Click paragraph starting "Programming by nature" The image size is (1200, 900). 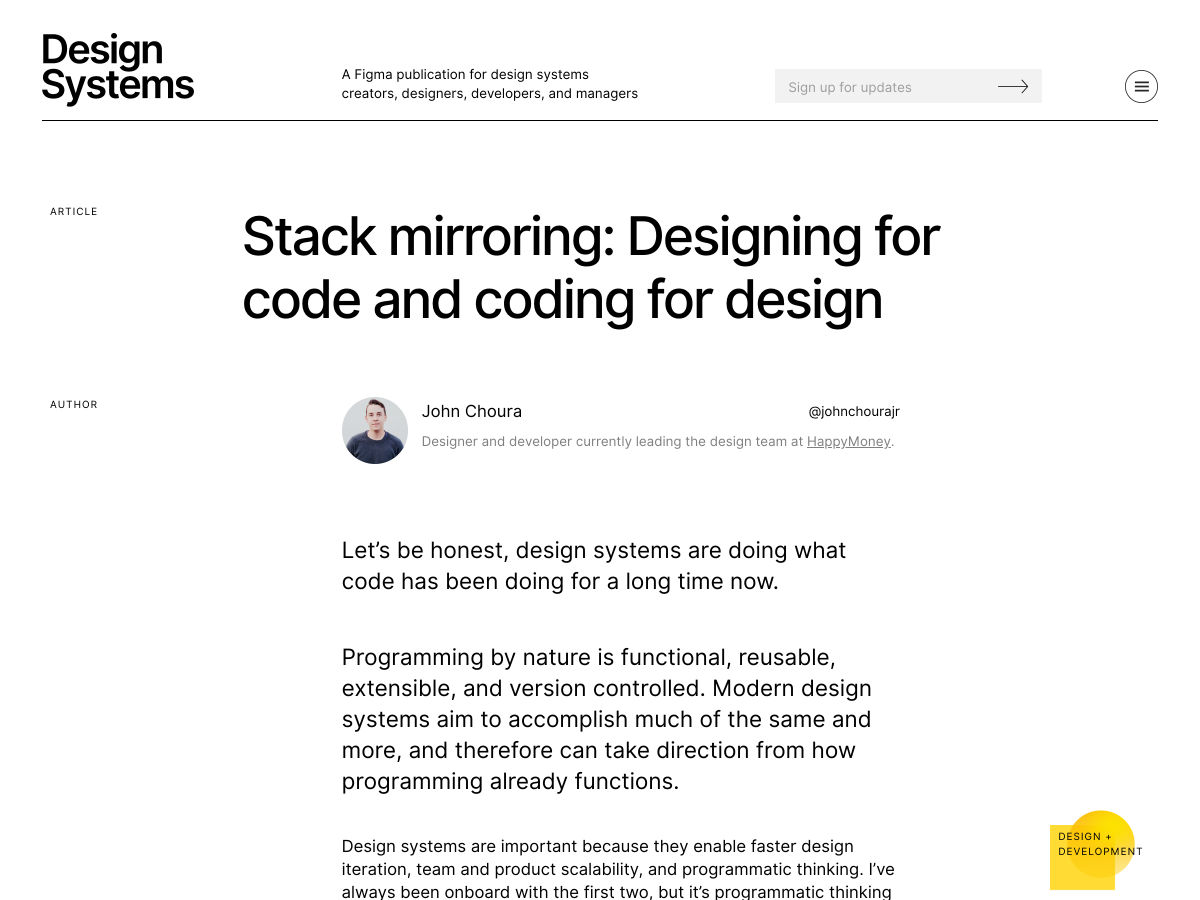pyautogui.click(x=607, y=719)
